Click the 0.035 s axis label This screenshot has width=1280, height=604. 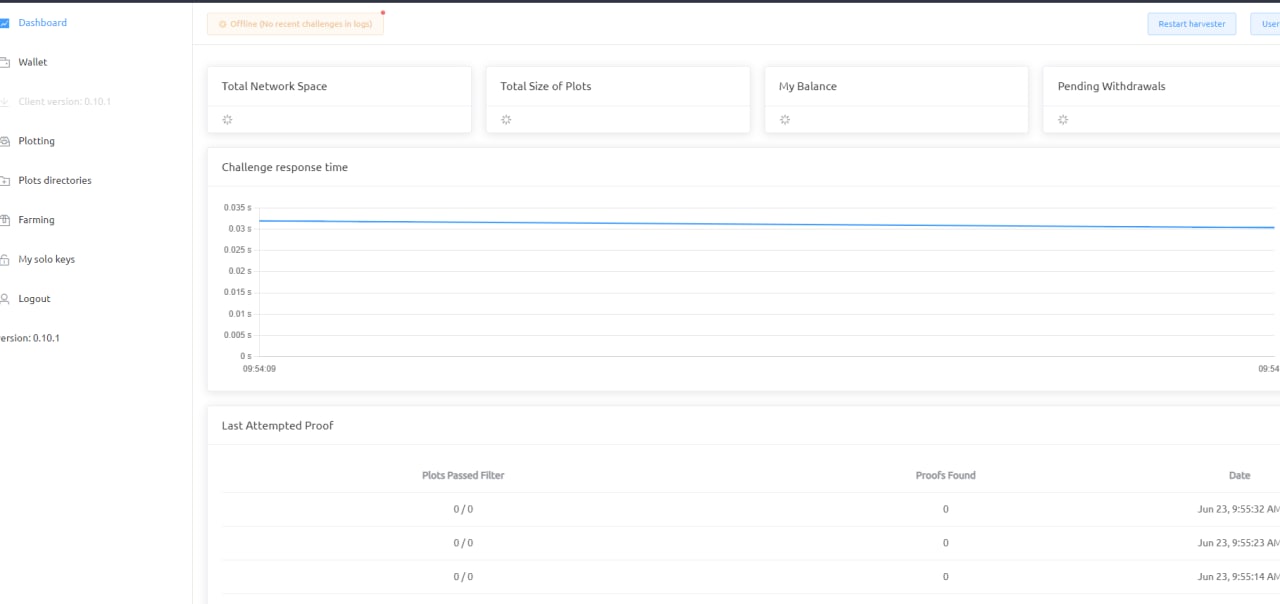pos(238,208)
